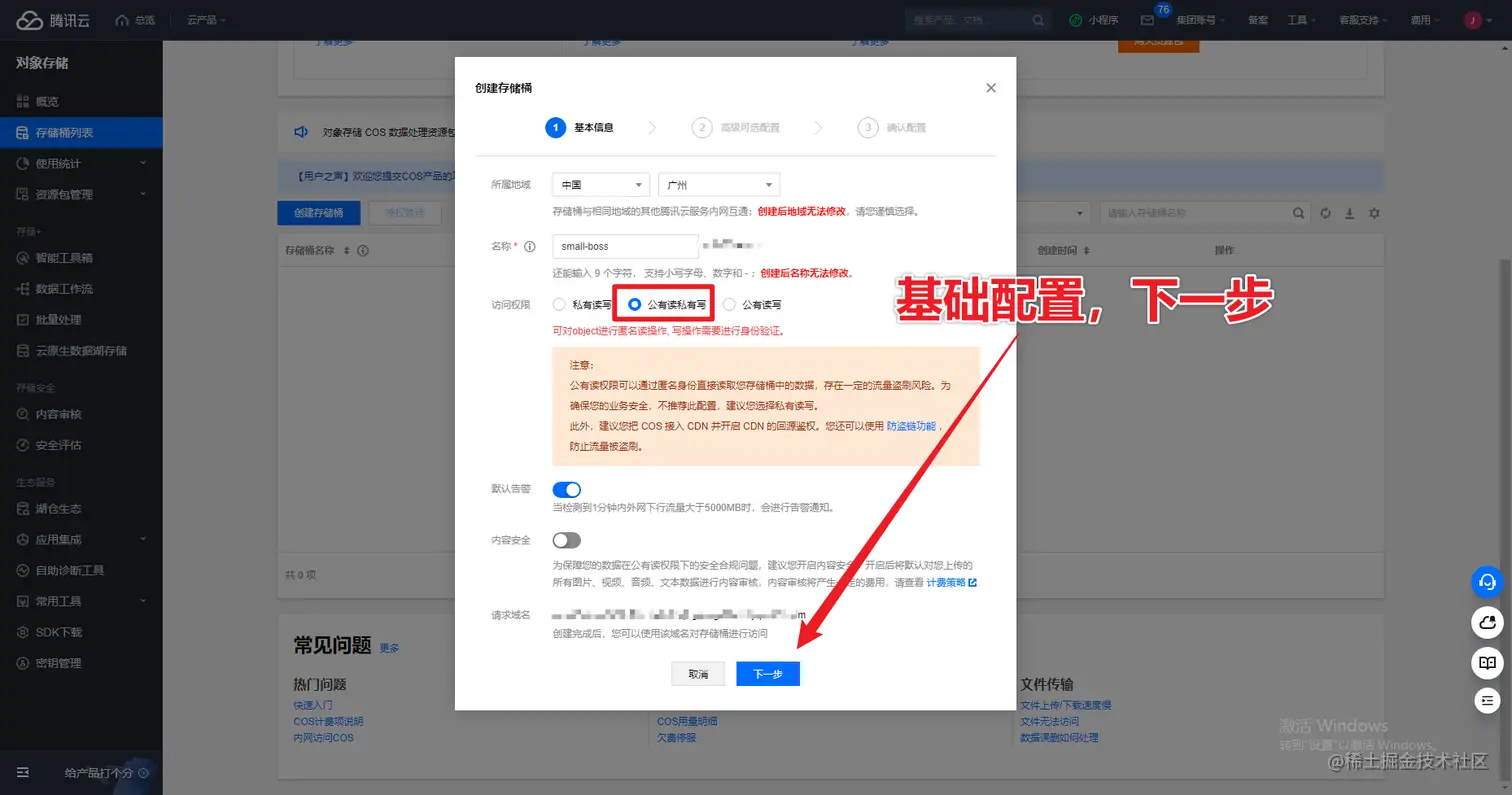Open the 总览 home icon
The width and height of the screenshot is (1512, 795).
pos(122,20)
